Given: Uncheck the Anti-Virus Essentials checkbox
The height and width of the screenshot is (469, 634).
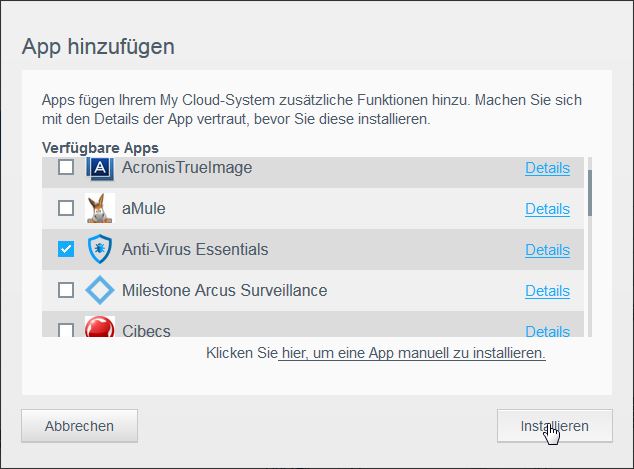Looking at the screenshot, I should (x=66, y=249).
